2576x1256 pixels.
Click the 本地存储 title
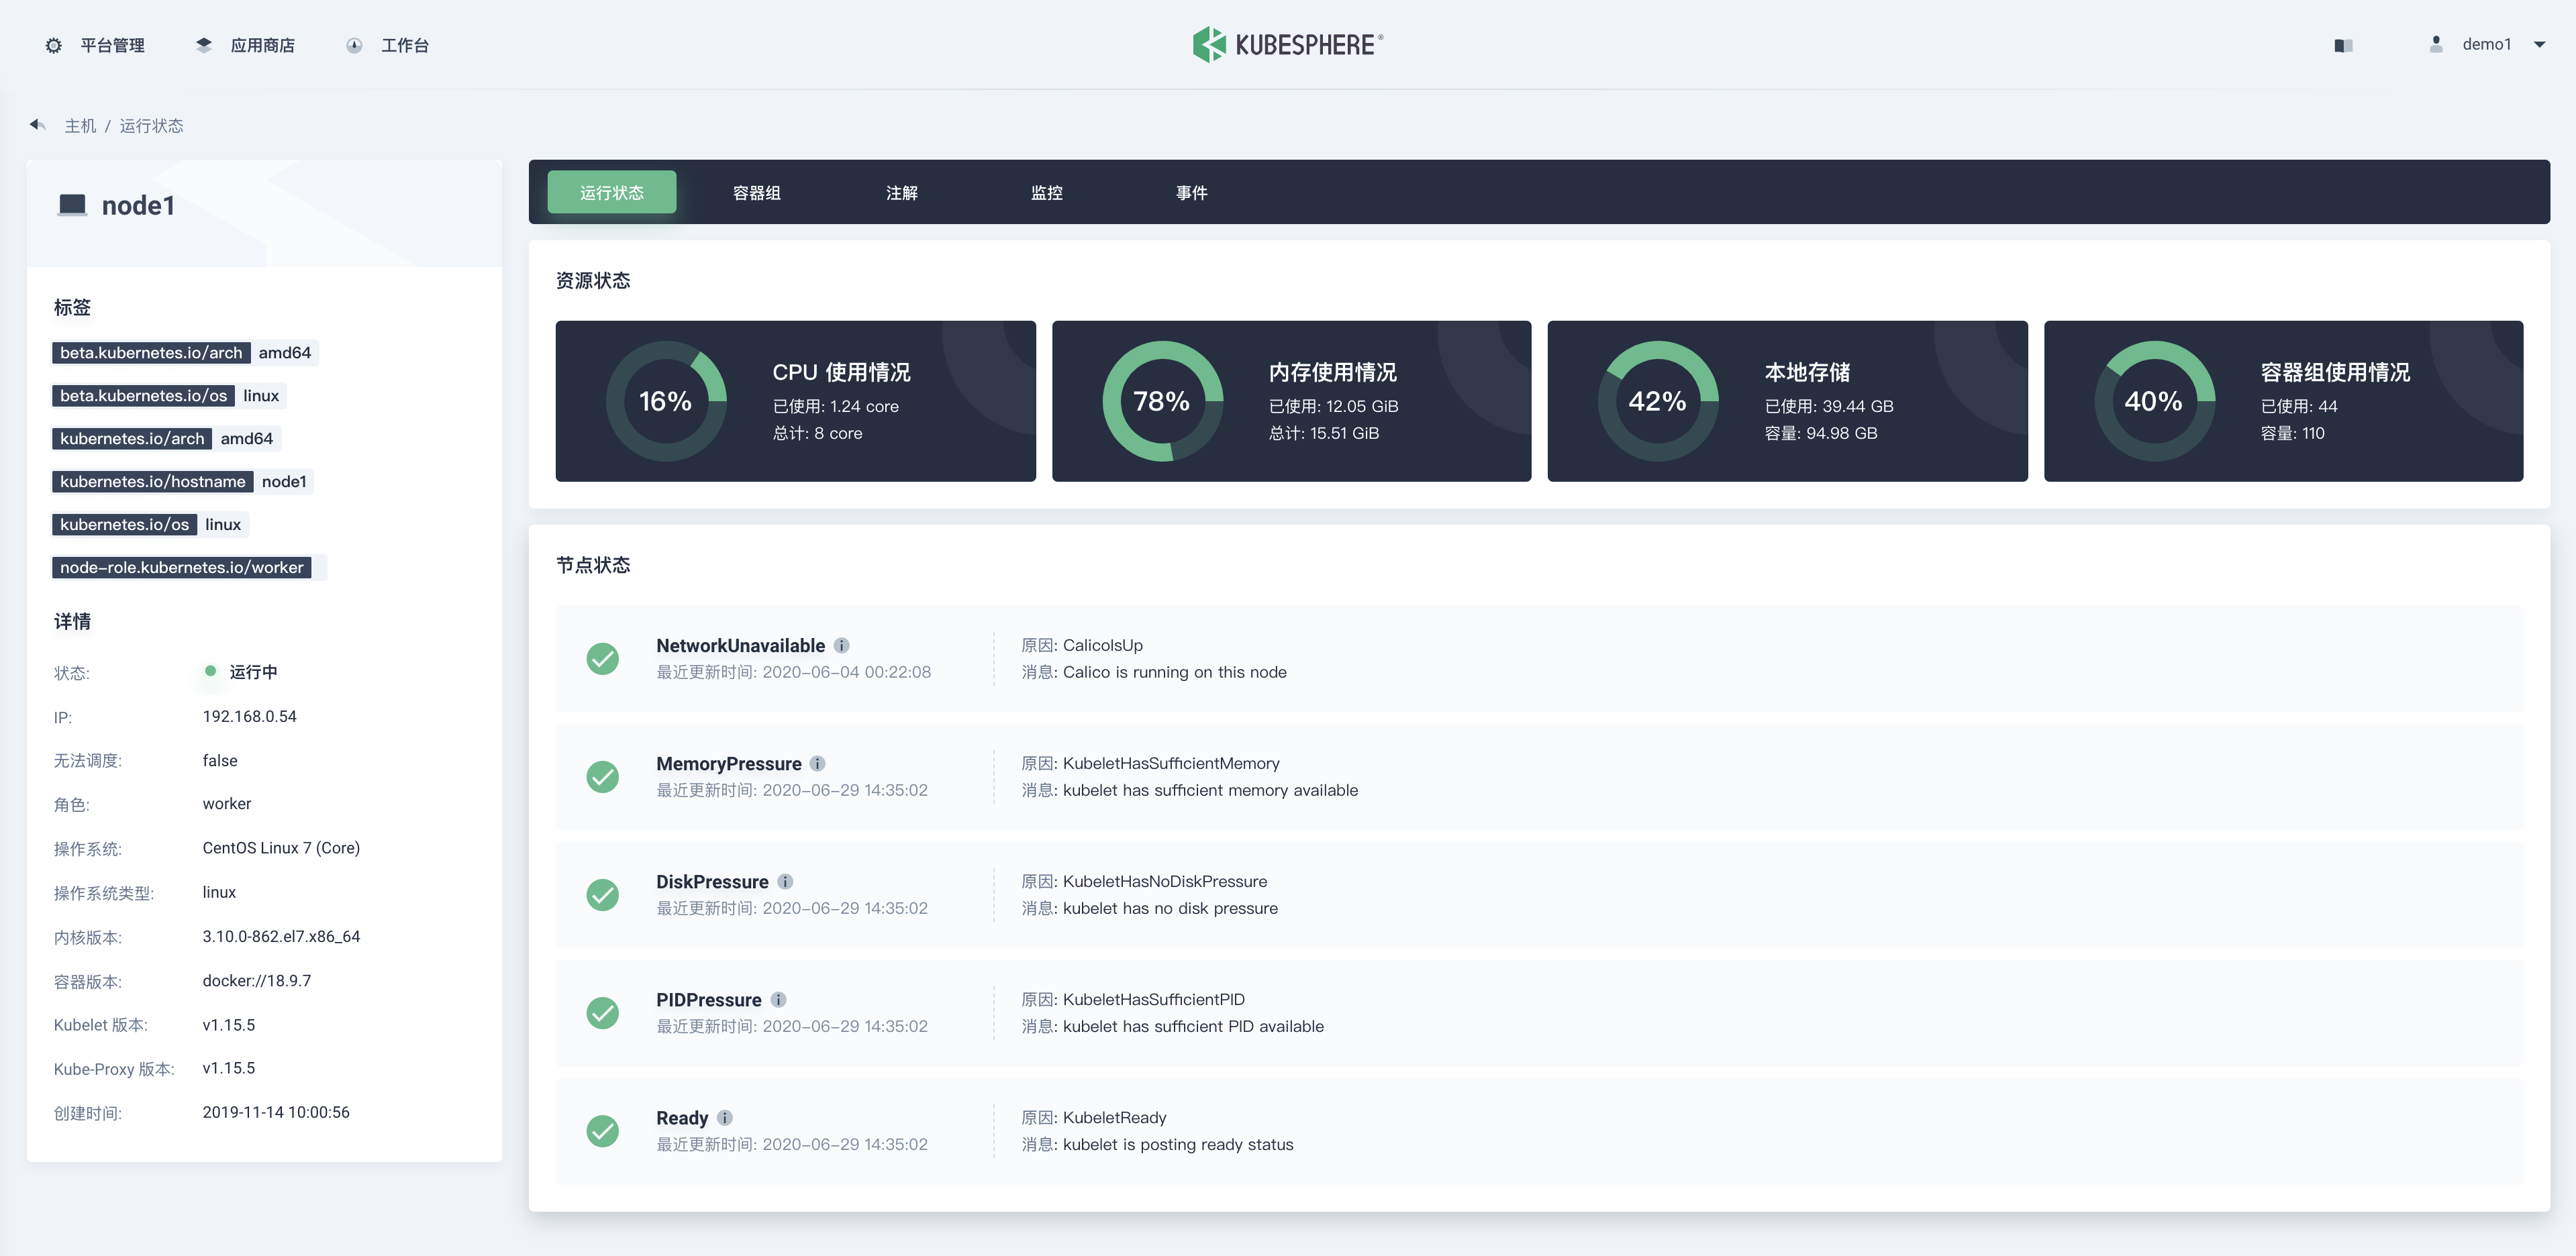coord(1807,372)
